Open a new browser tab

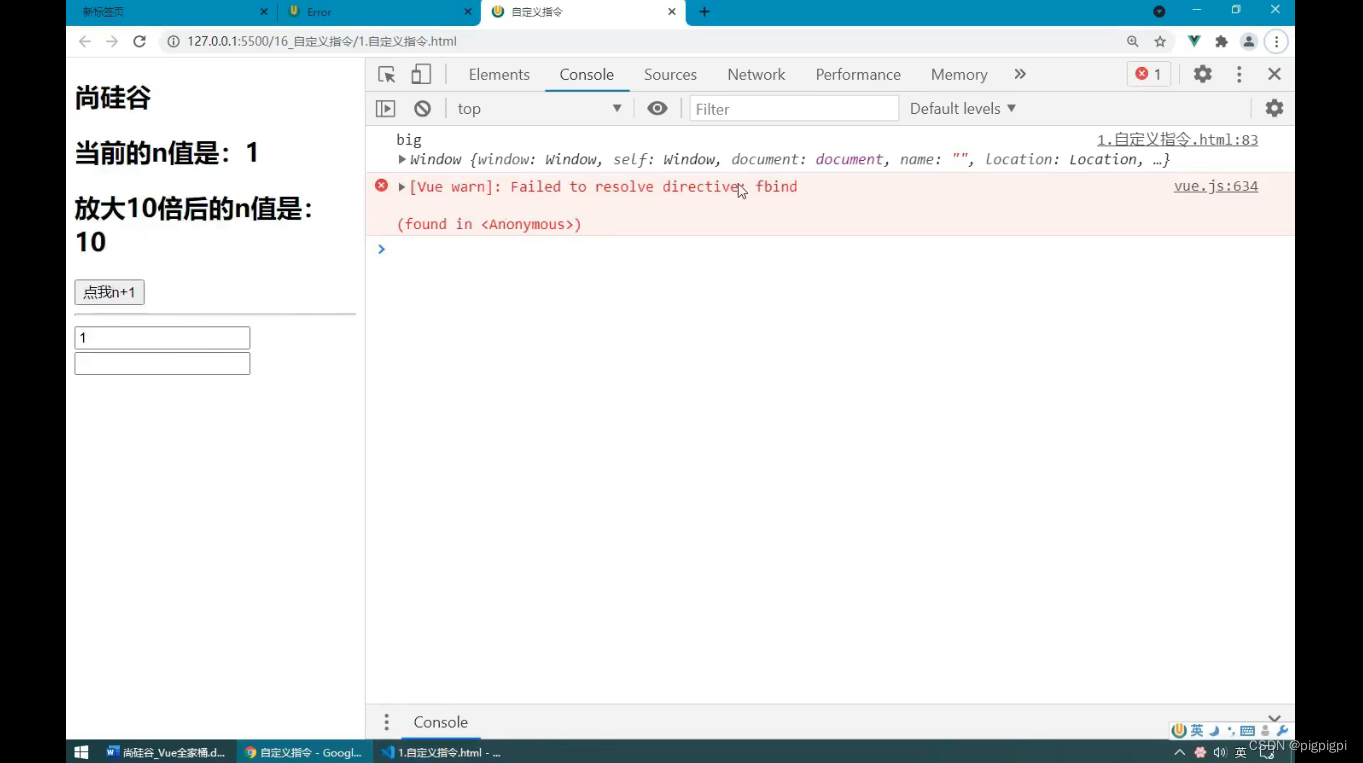coord(704,12)
